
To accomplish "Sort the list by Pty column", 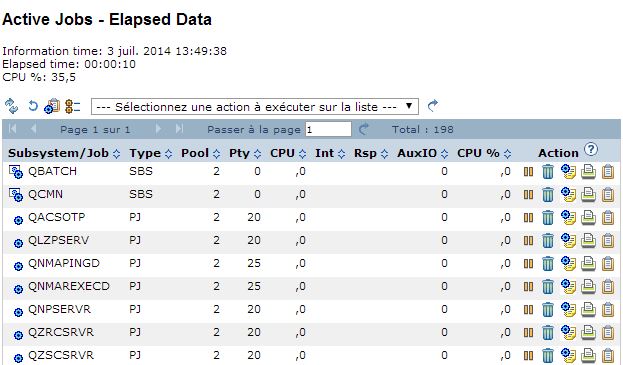I will click(x=257, y=154).
